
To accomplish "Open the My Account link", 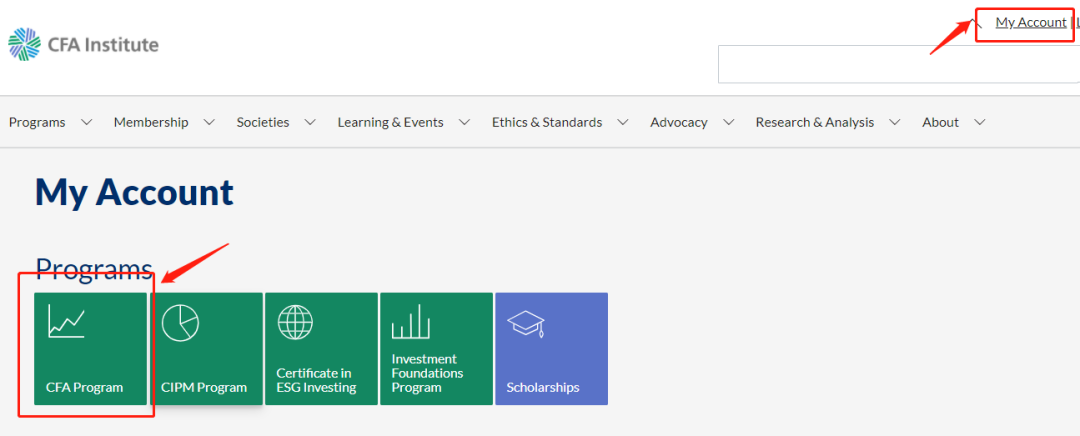I will (x=1030, y=23).
